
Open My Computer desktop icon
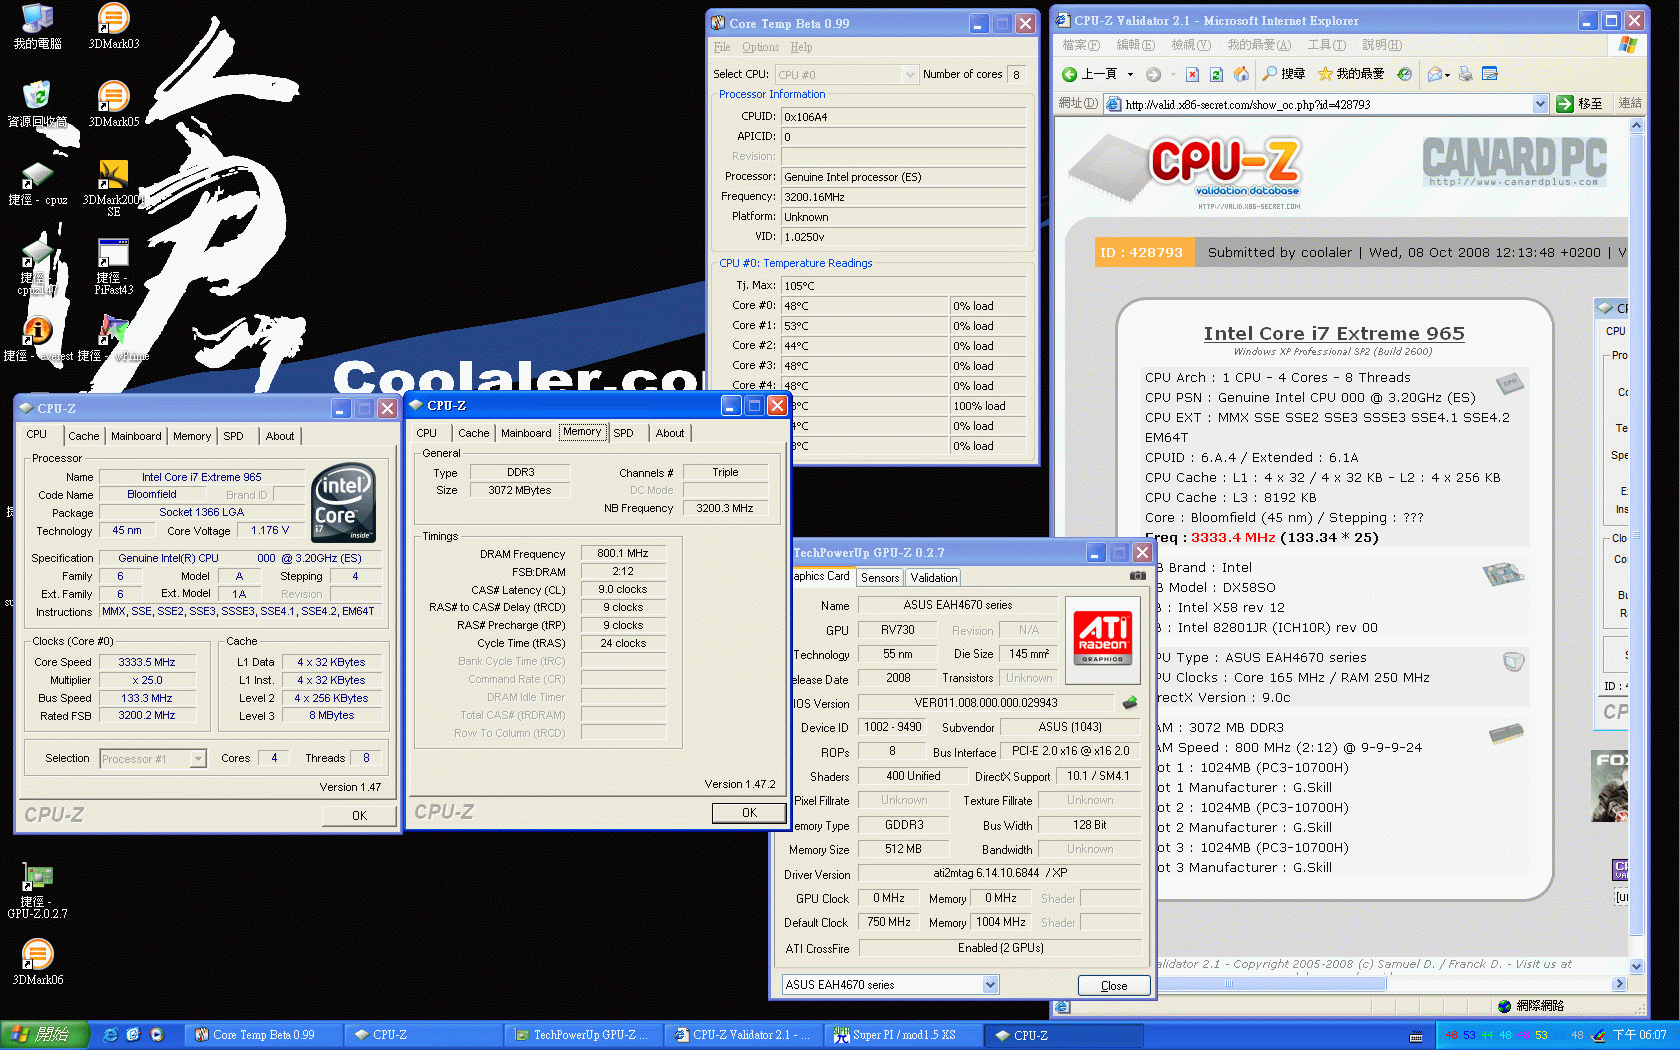[x=38, y=27]
